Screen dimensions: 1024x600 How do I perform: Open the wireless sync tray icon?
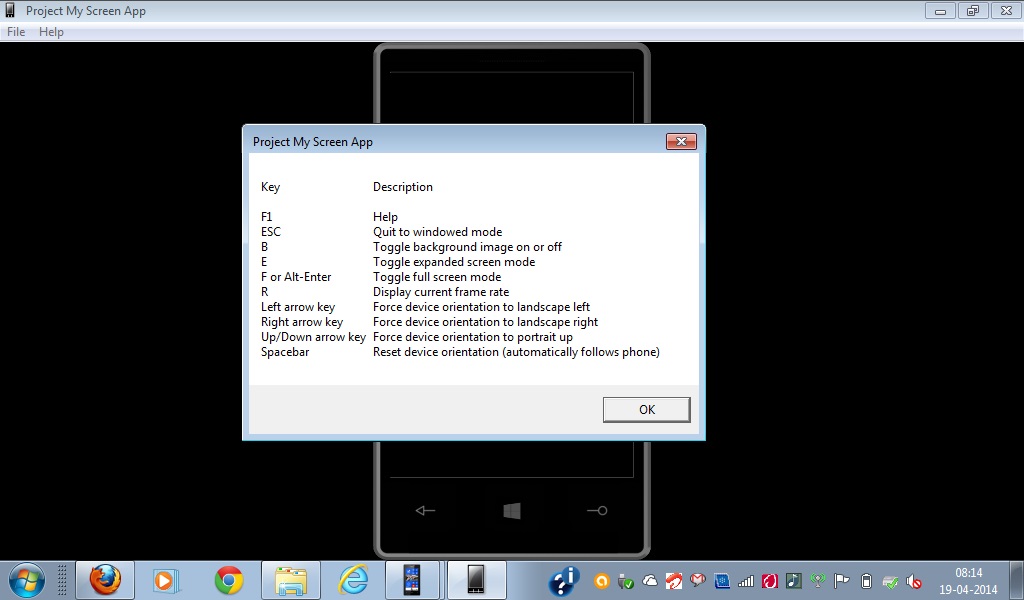(x=817, y=580)
